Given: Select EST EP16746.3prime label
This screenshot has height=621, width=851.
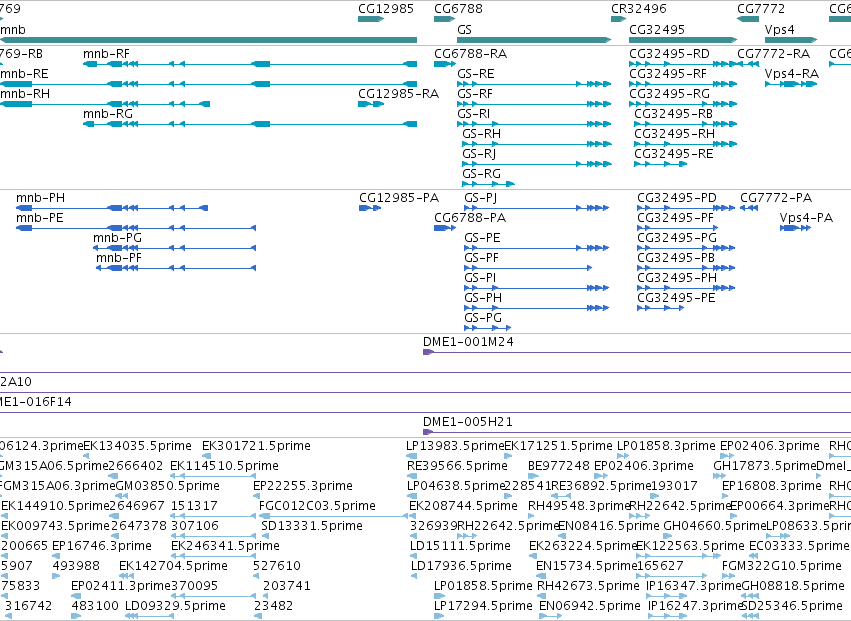Looking at the screenshot, I should click(x=102, y=547).
